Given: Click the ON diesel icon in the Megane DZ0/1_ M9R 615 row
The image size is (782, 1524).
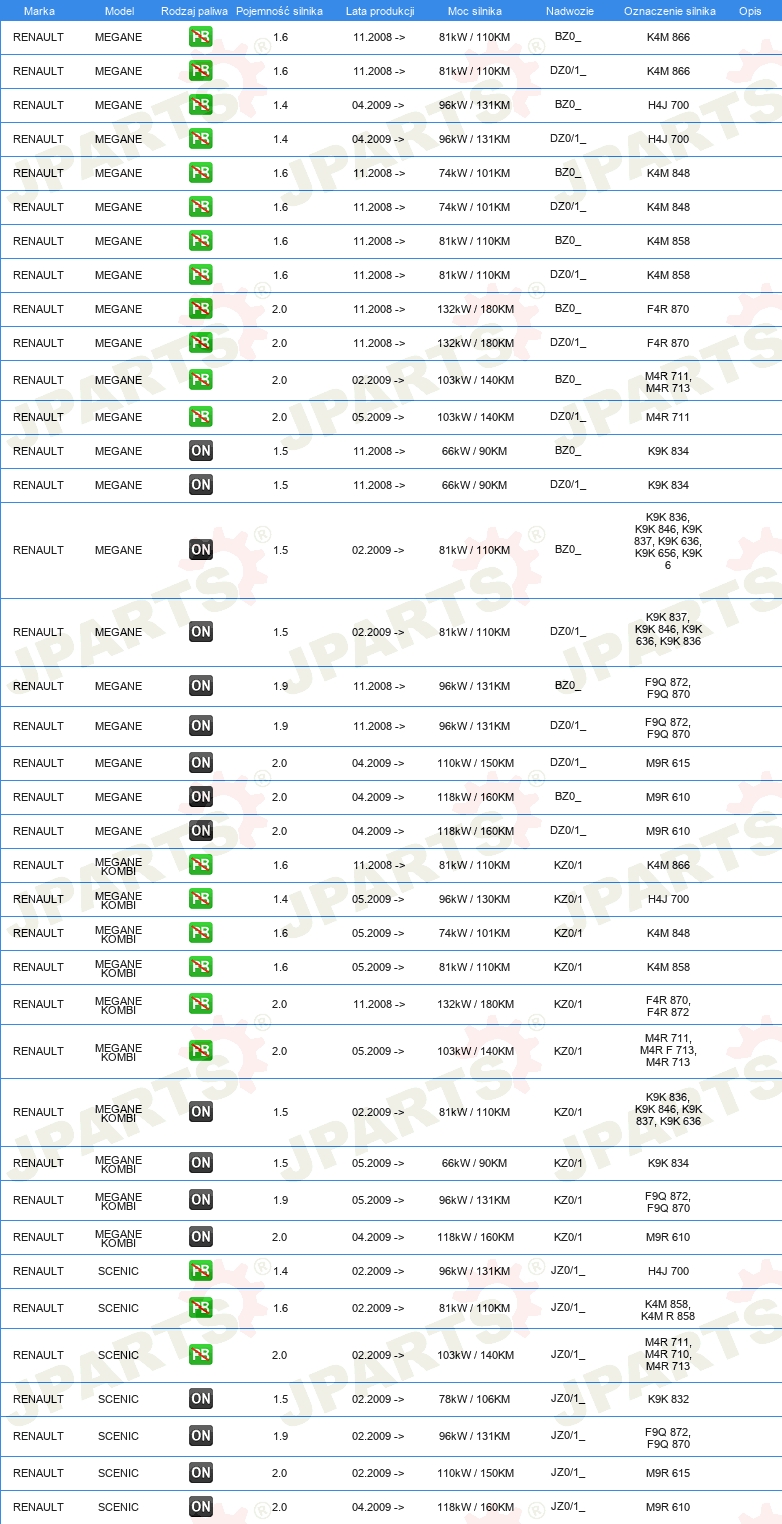Looking at the screenshot, I should click(201, 763).
